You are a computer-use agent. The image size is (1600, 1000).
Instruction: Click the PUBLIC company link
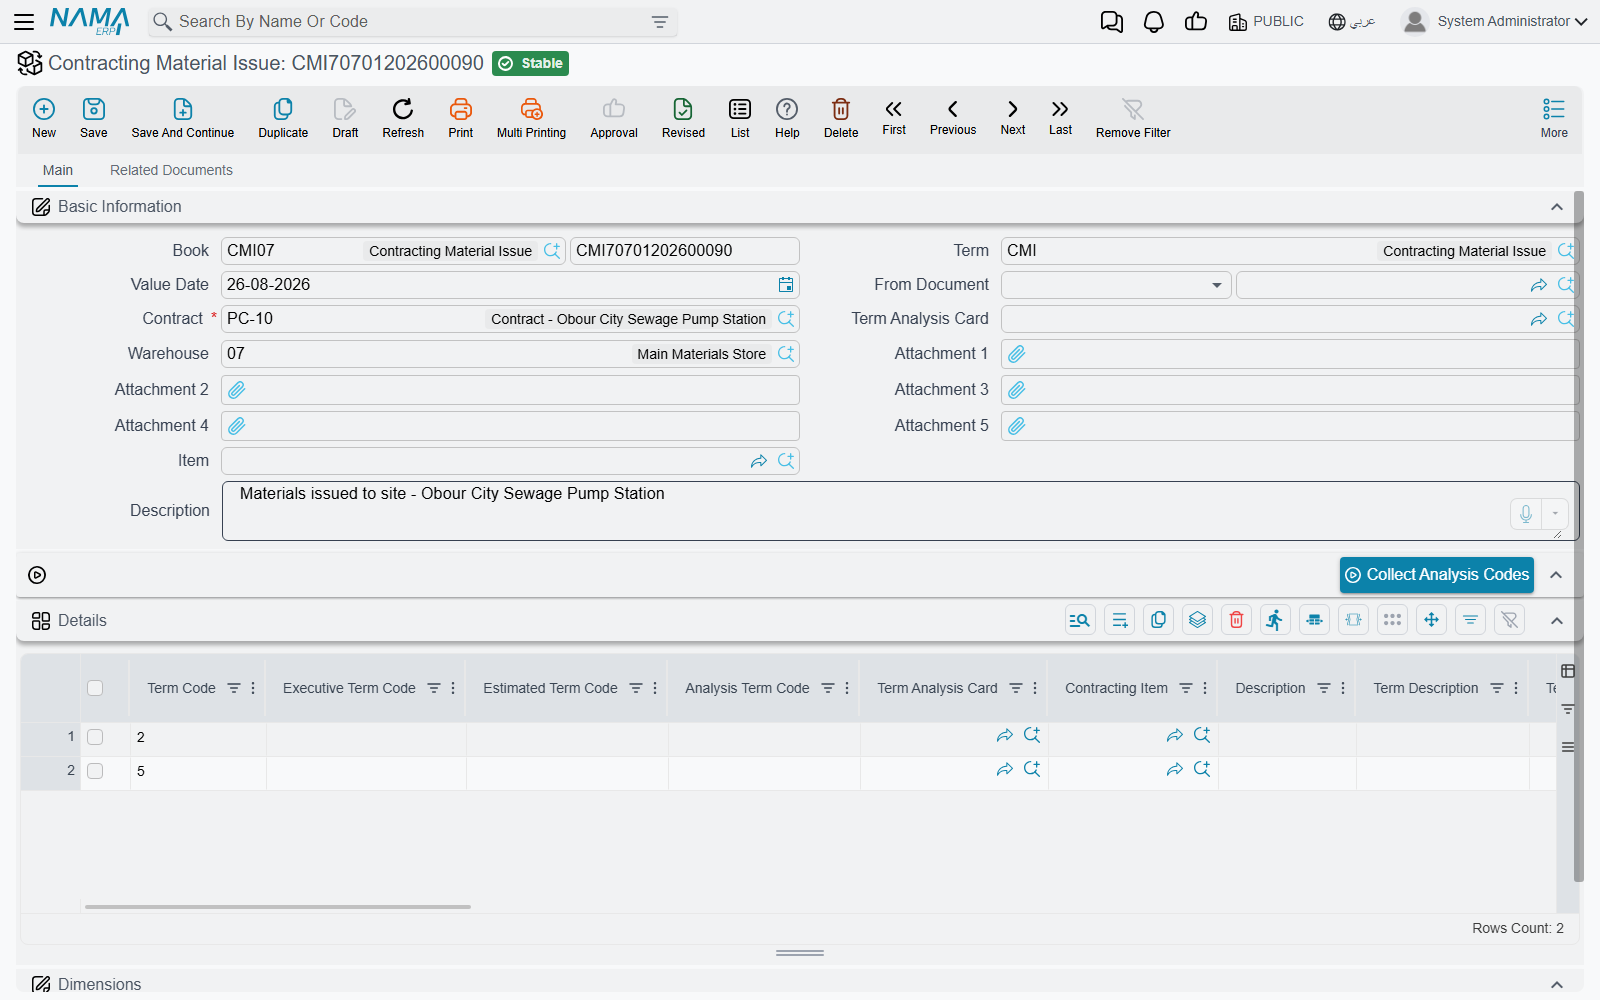pyautogui.click(x=1266, y=21)
